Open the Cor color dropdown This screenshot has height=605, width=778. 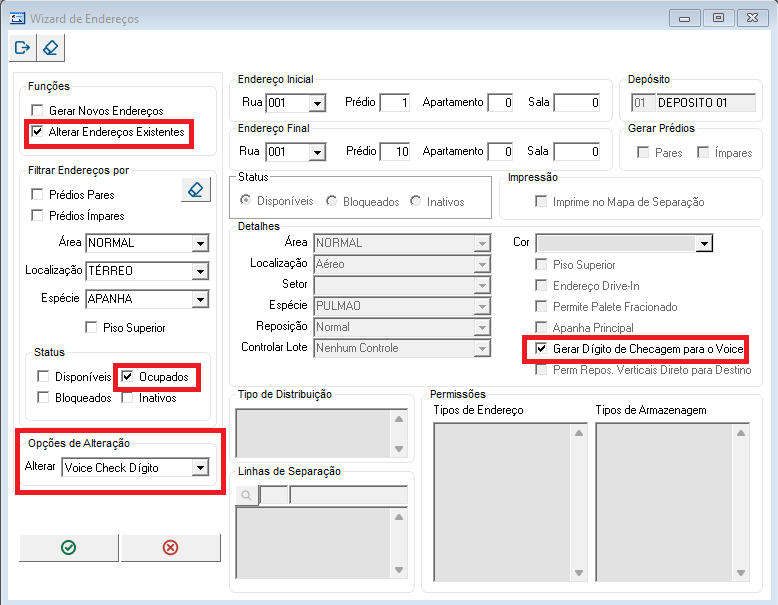click(704, 243)
